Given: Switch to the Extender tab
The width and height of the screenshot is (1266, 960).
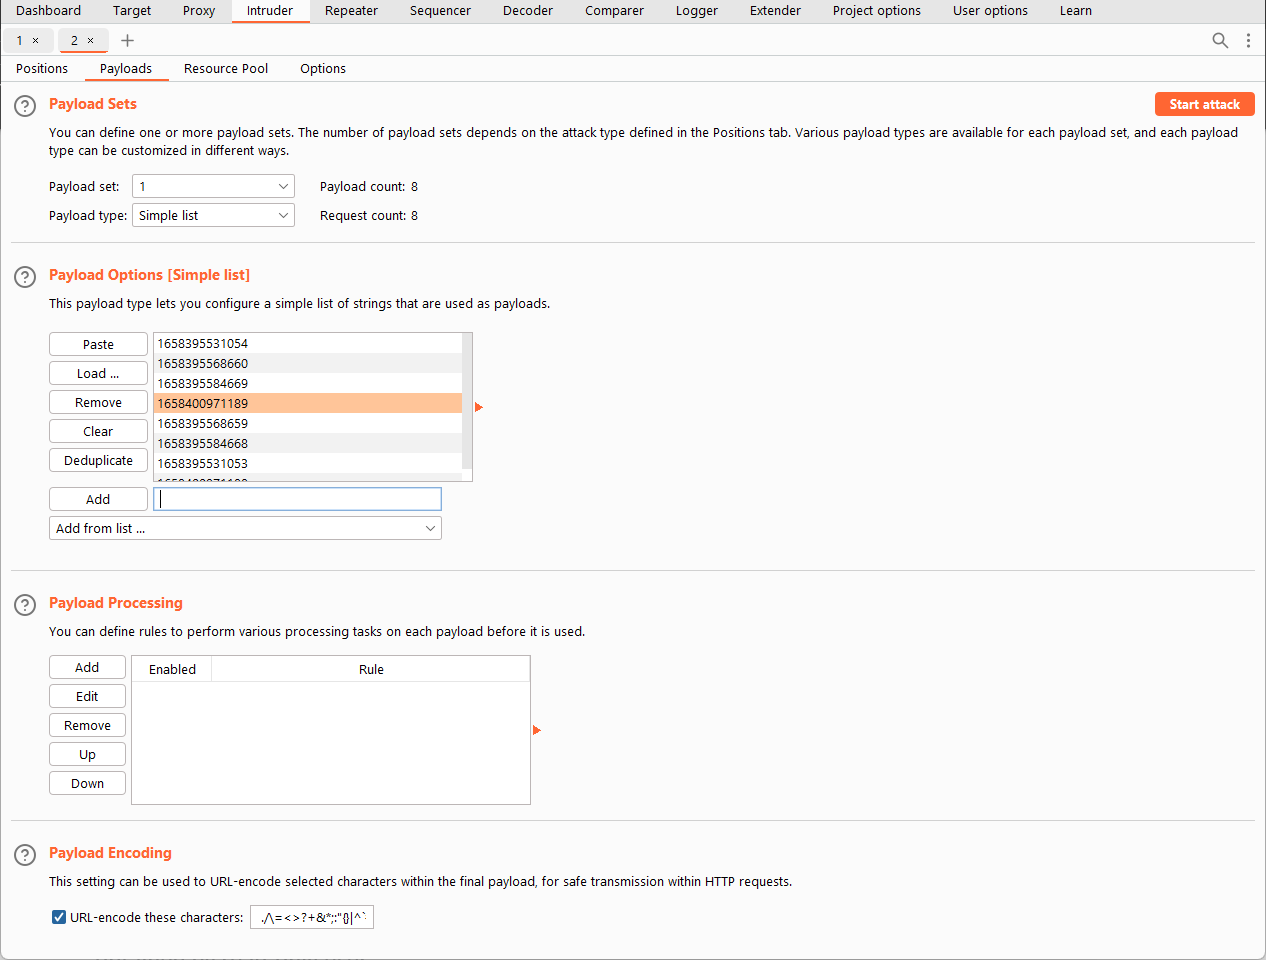Looking at the screenshot, I should [x=775, y=11].
